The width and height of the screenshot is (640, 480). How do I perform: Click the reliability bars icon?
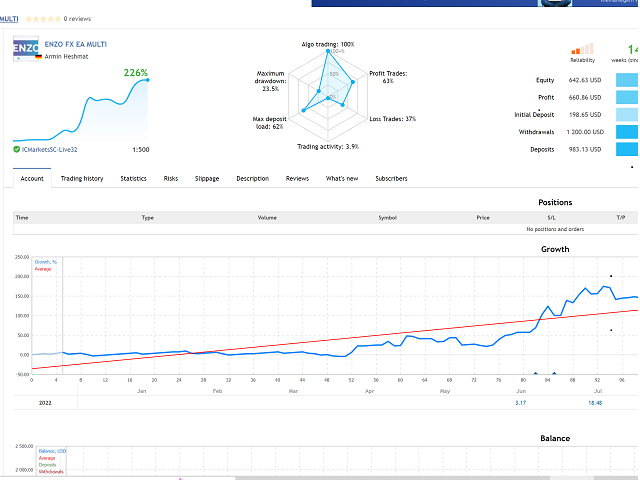[582, 49]
